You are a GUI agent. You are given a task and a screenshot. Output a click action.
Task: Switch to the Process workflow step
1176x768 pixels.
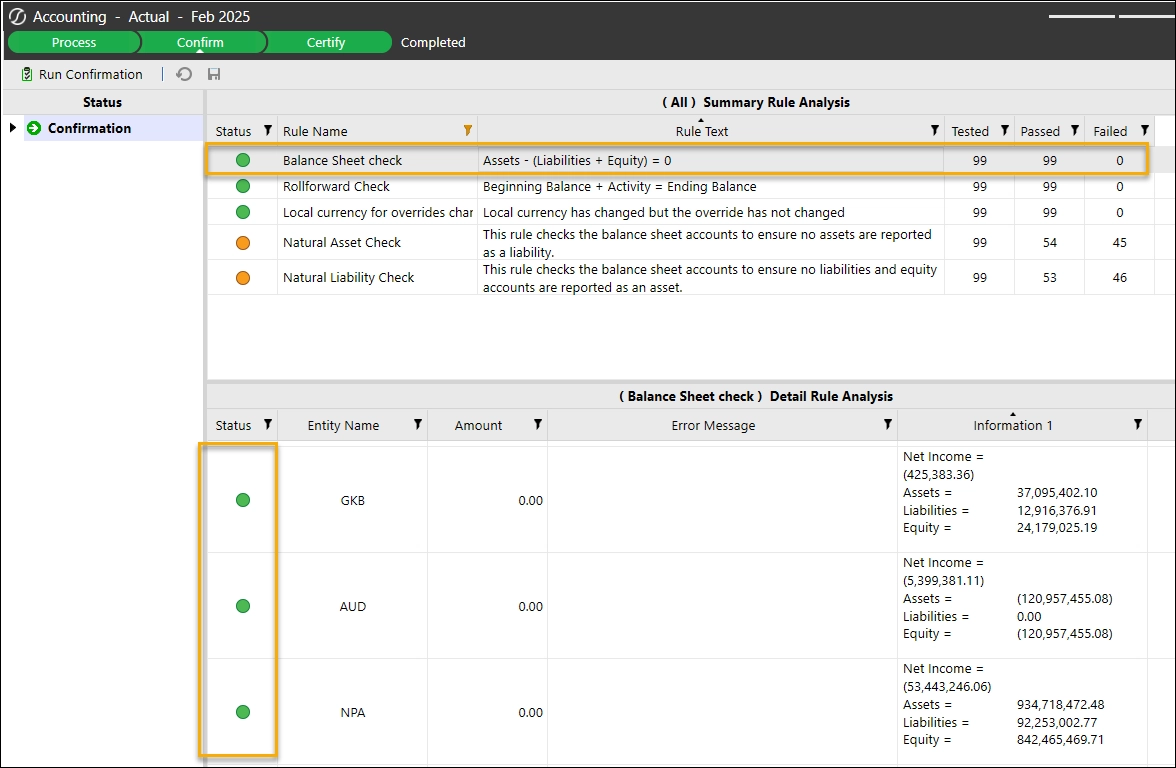click(x=74, y=42)
